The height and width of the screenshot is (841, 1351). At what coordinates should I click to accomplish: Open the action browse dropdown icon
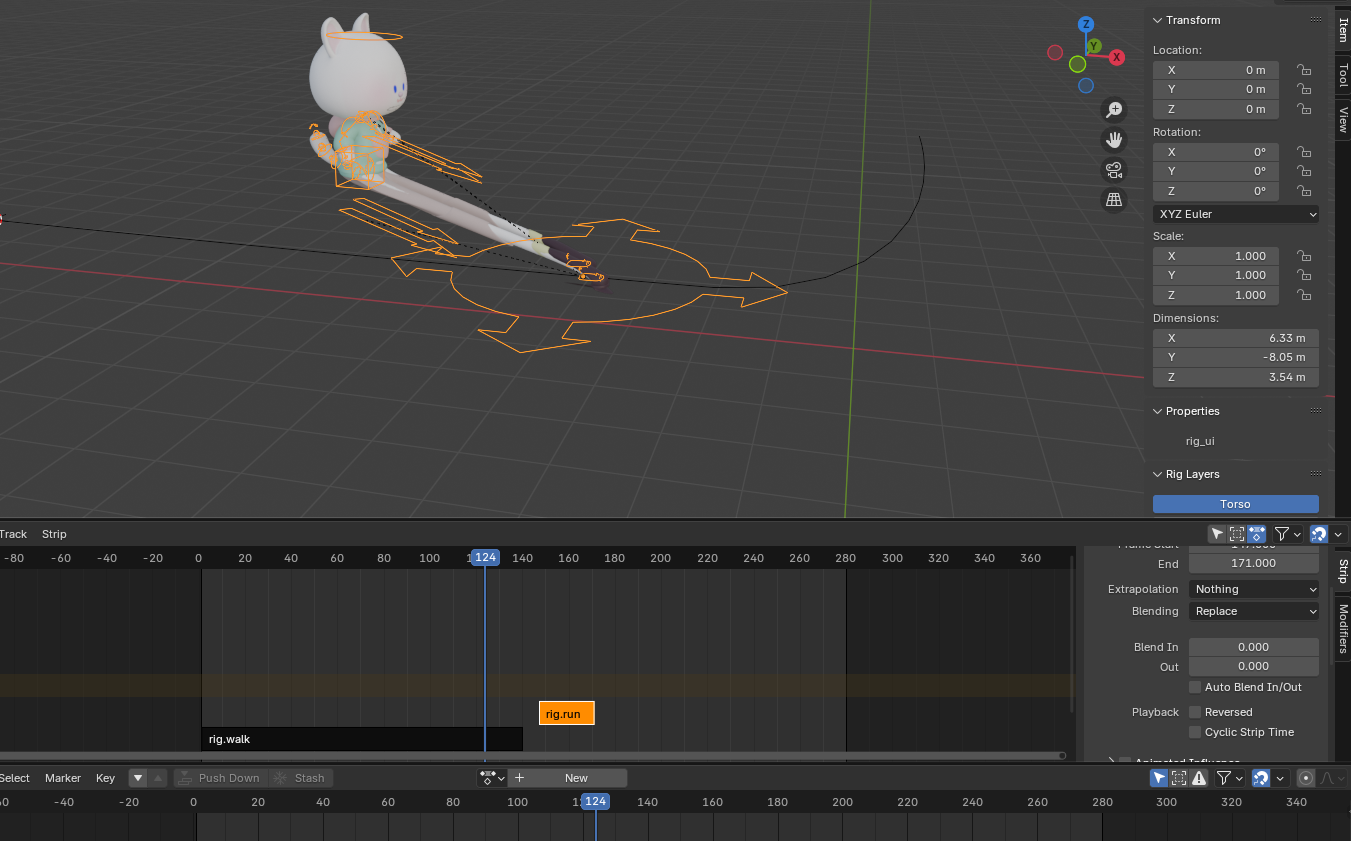pyautogui.click(x=493, y=778)
